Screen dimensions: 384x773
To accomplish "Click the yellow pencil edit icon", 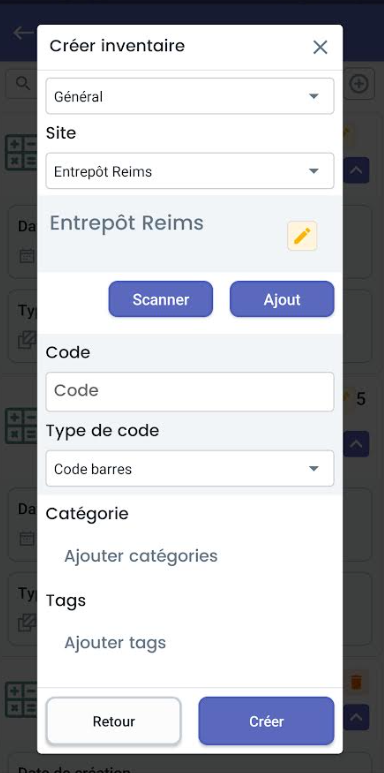I will [x=302, y=236].
